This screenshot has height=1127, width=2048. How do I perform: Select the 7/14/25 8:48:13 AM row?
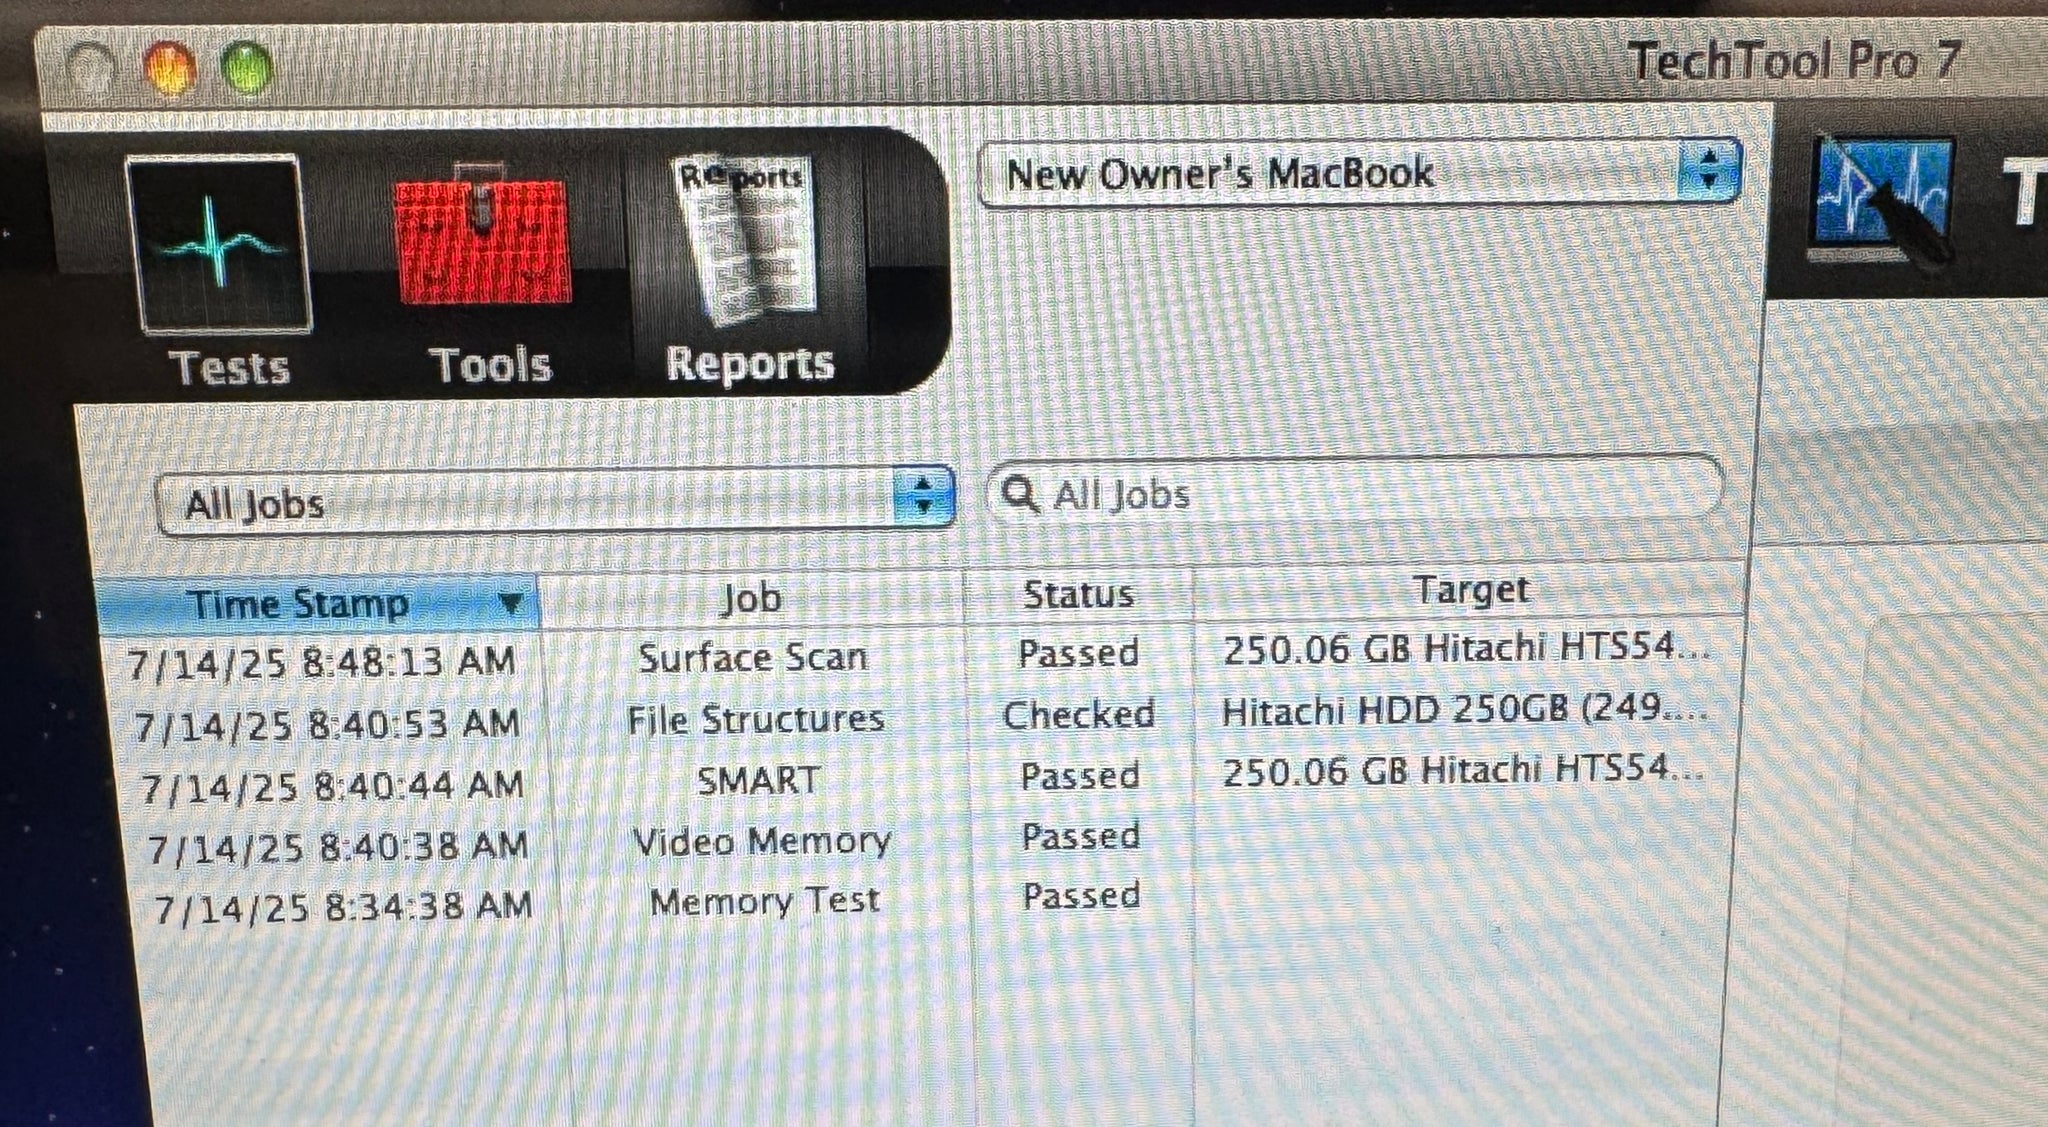tap(920, 655)
